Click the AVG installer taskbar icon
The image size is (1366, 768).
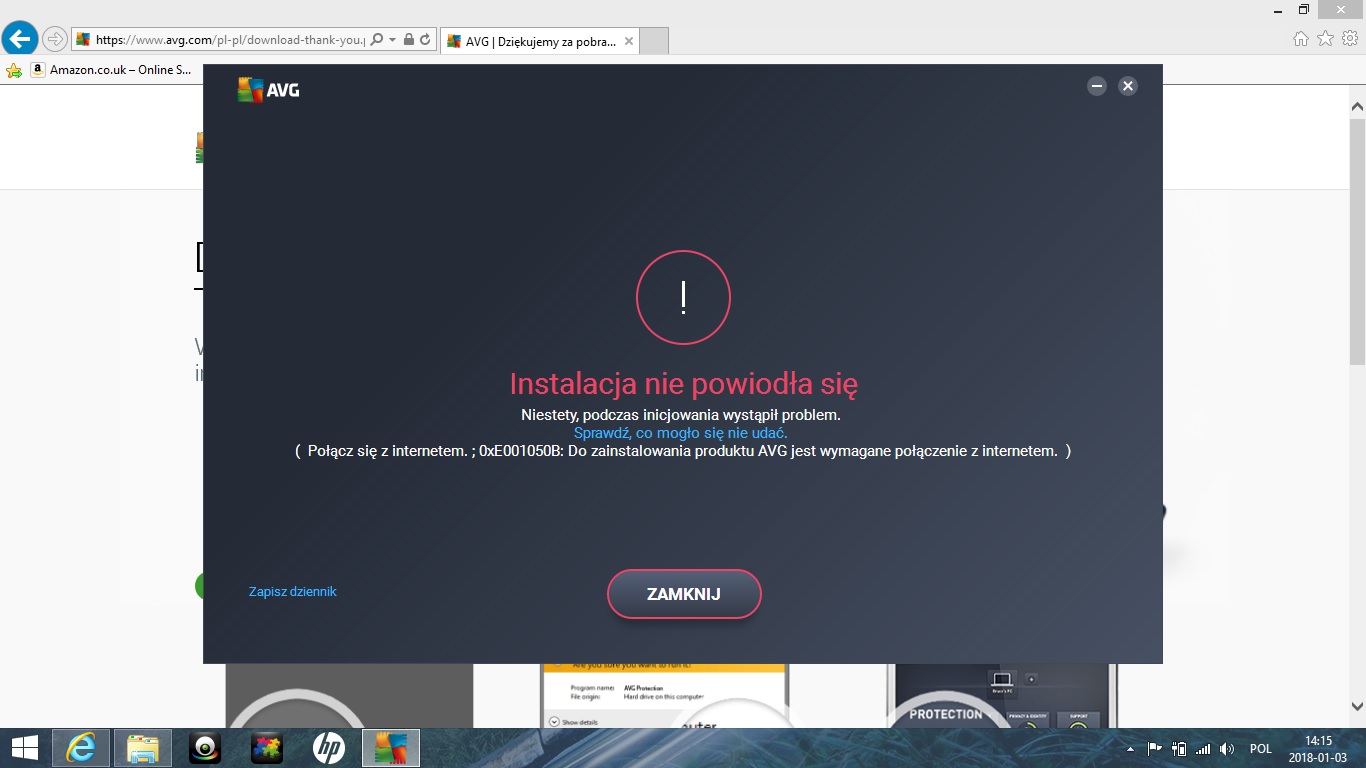(390, 748)
